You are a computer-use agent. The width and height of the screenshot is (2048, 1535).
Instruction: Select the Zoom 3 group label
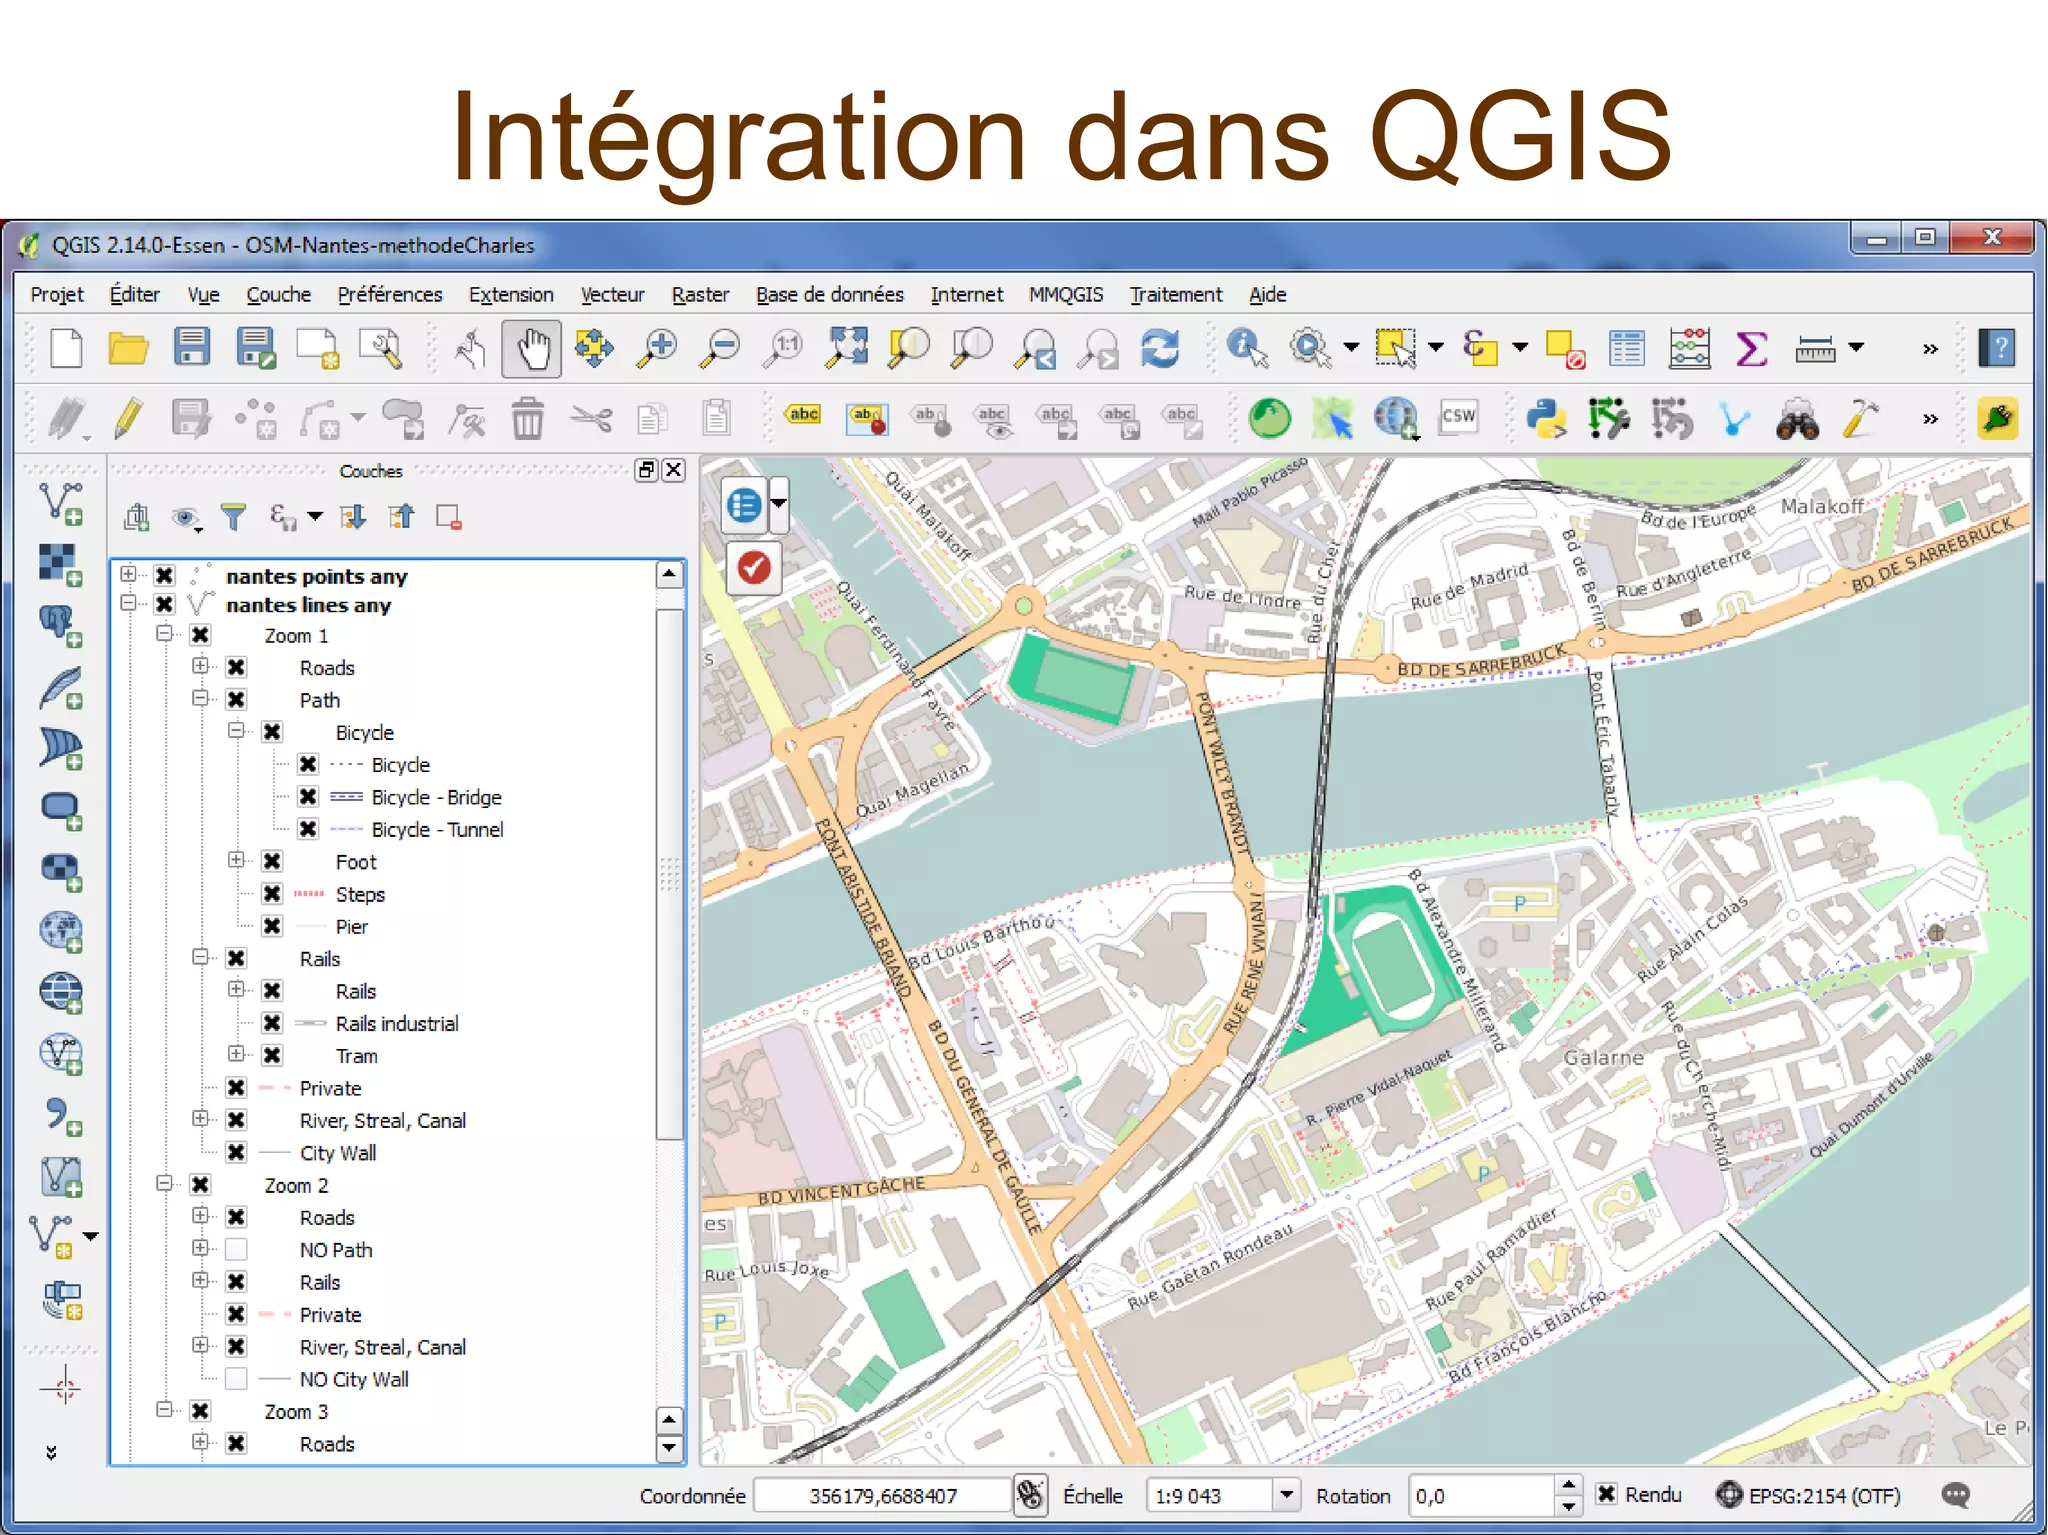coord(296,1411)
